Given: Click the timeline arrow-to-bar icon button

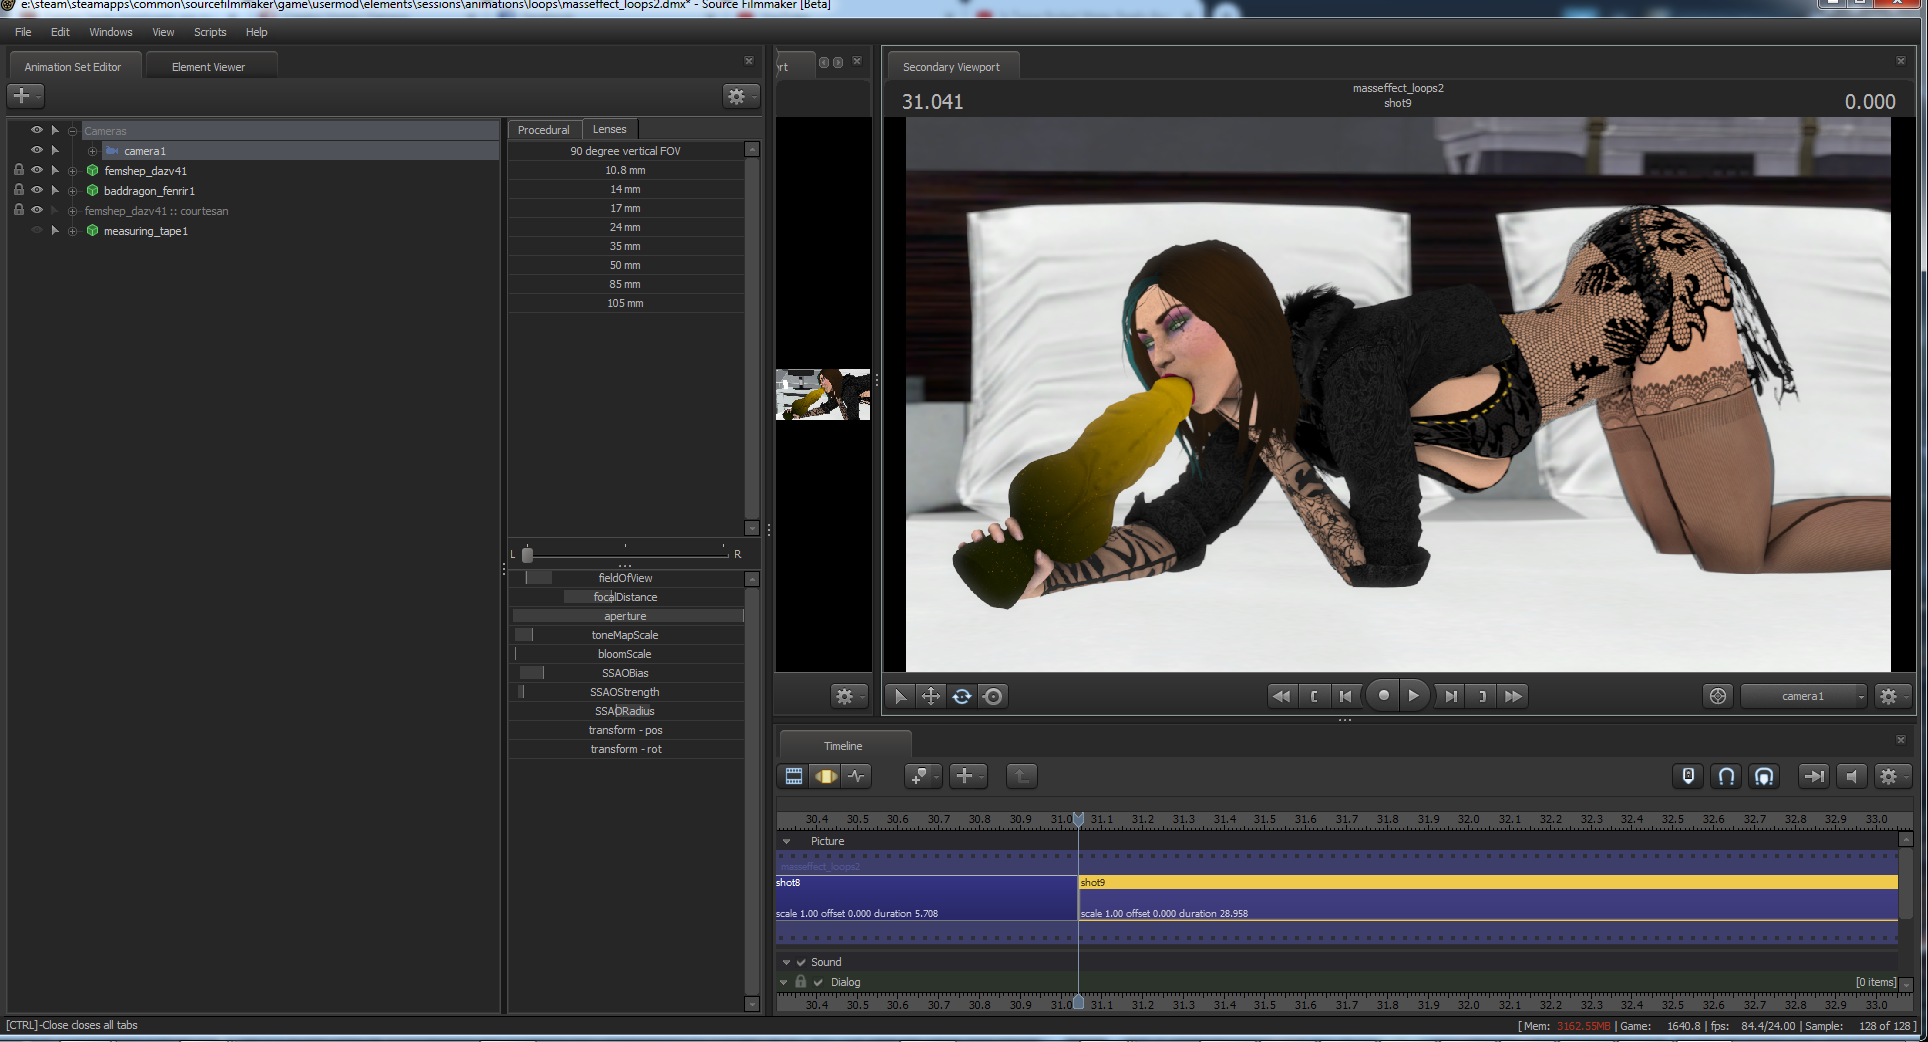Looking at the screenshot, I should pos(1813,776).
